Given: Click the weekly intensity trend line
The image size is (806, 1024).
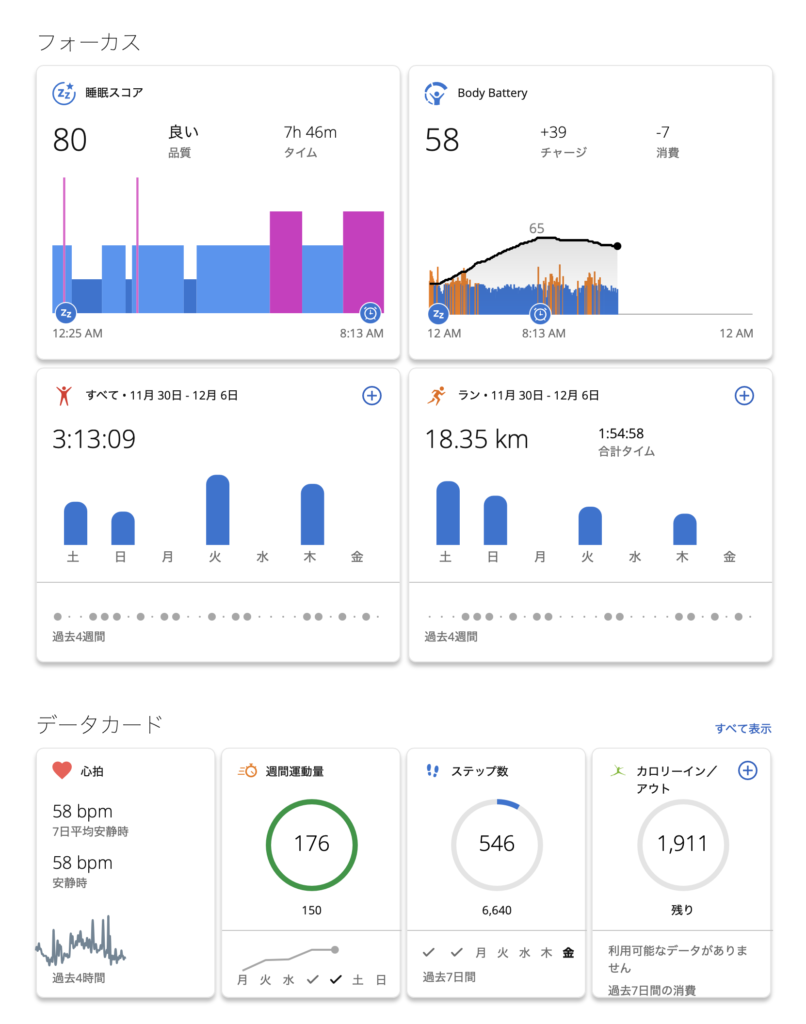Looking at the screenshot, I should [289, 958].
